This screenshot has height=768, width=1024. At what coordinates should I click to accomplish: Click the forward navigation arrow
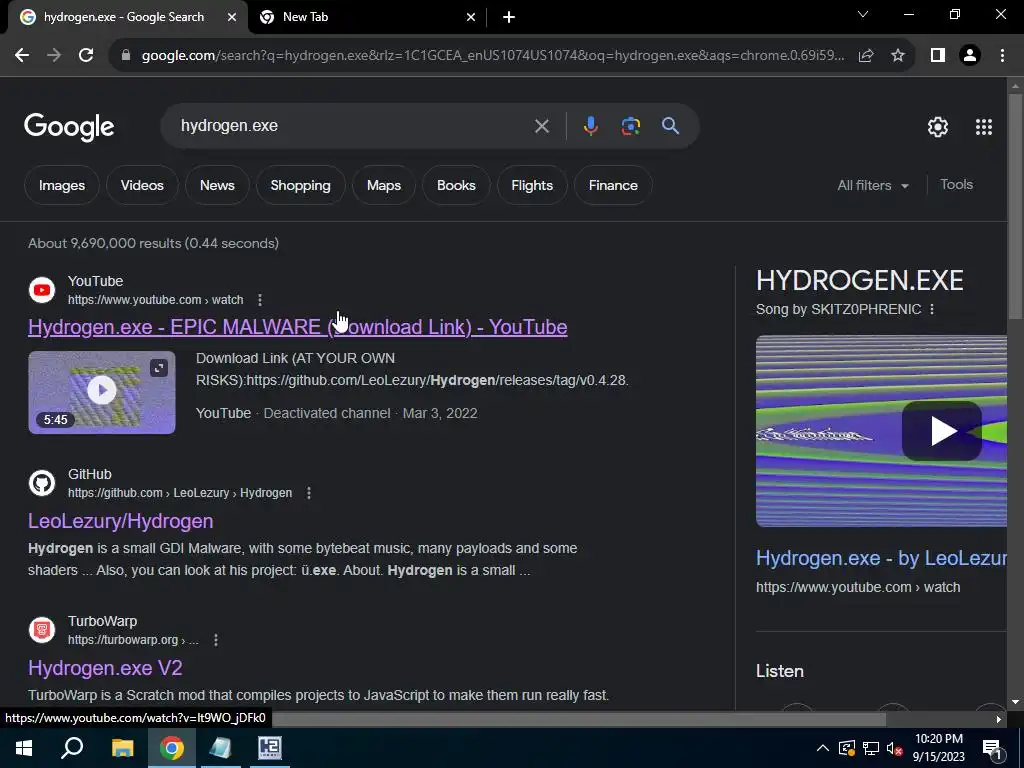[54, 56]
